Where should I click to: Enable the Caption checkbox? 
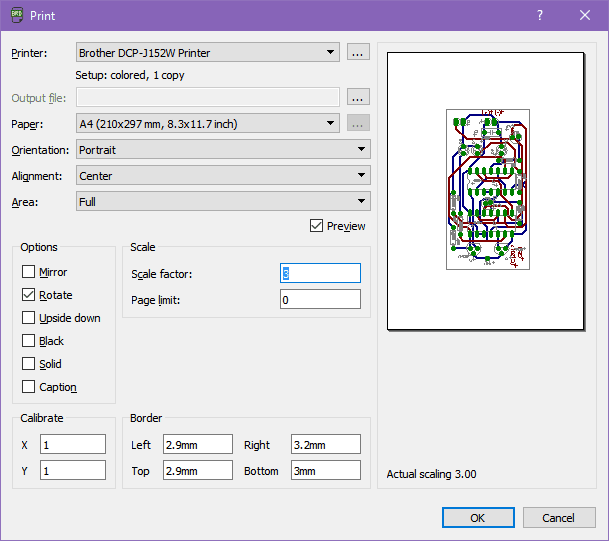click(x=28, y=387)
